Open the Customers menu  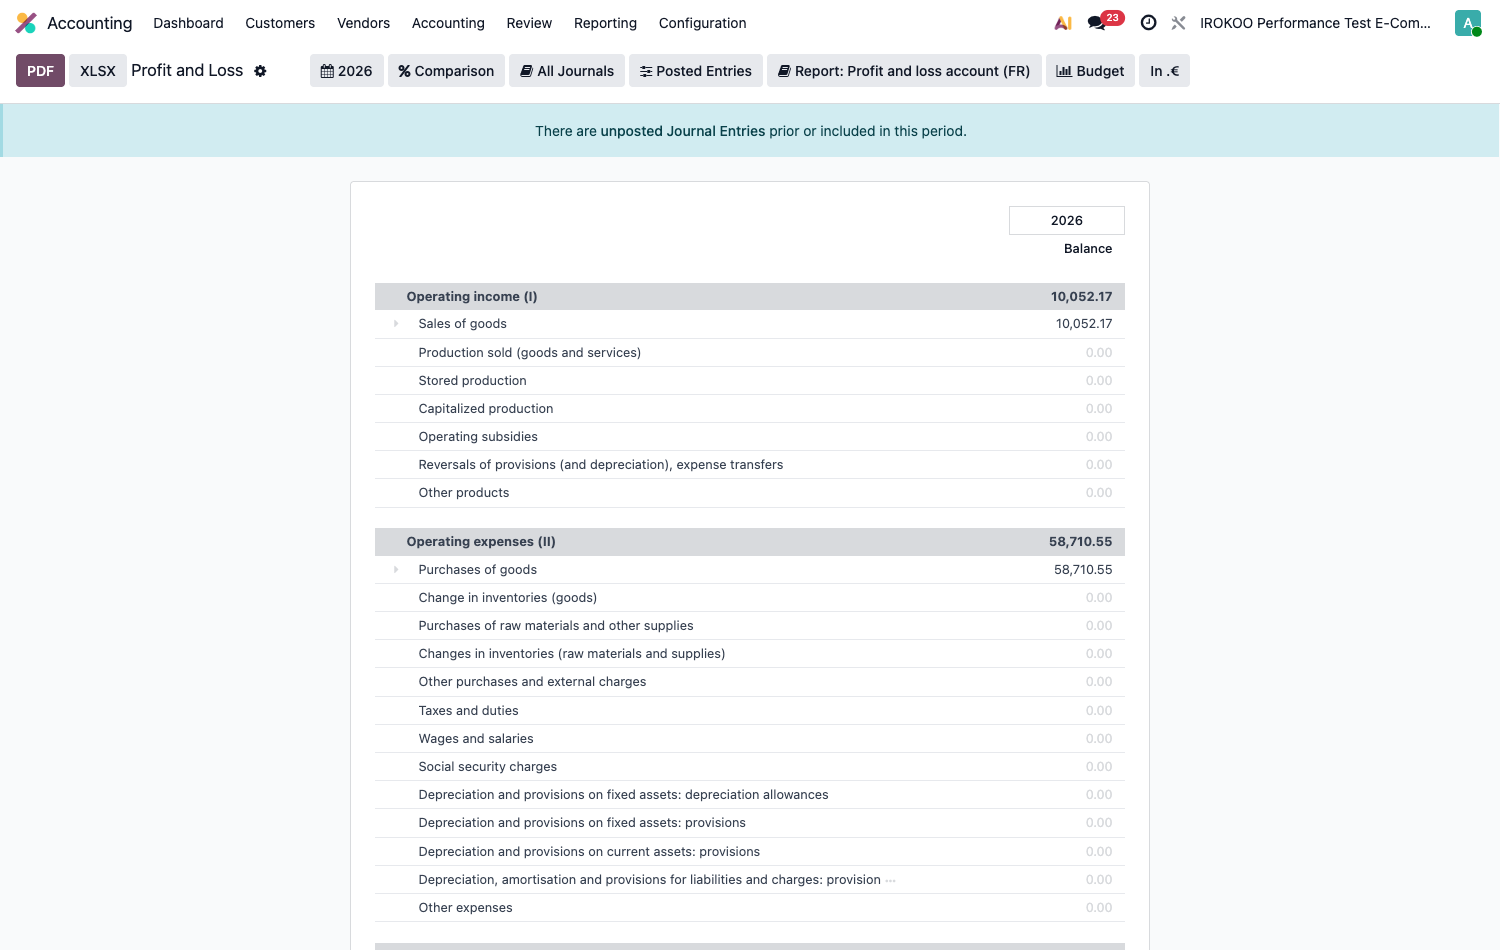point(280,23)
